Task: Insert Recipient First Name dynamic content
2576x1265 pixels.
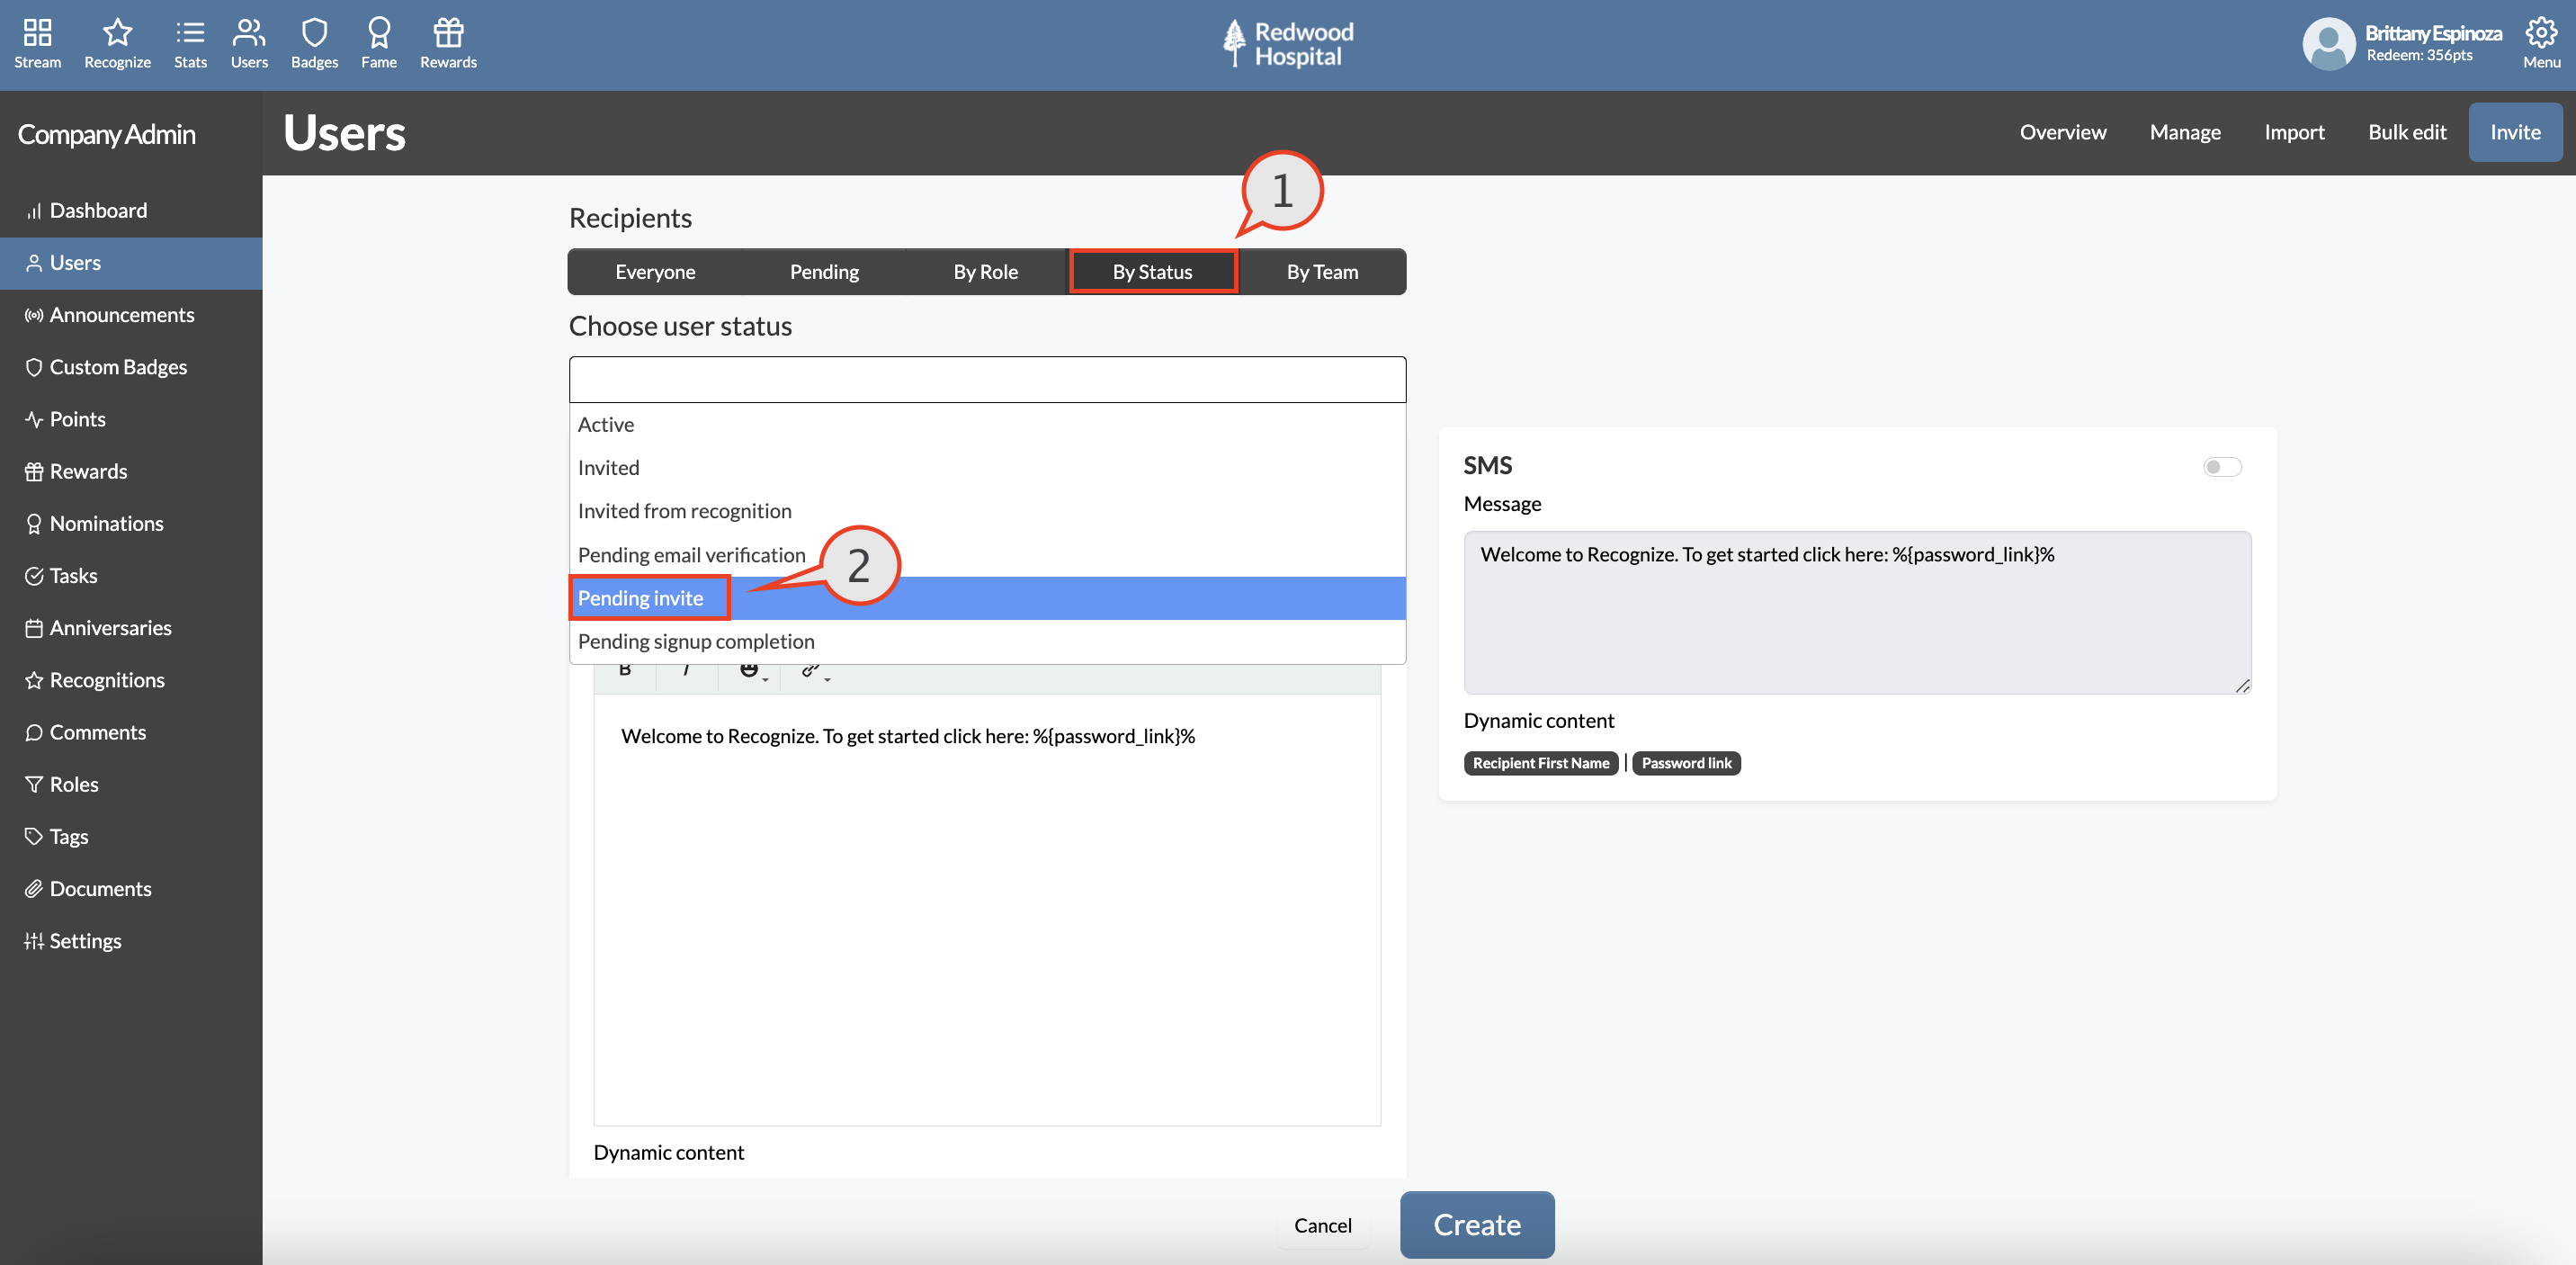Action: coord(1540,763)
